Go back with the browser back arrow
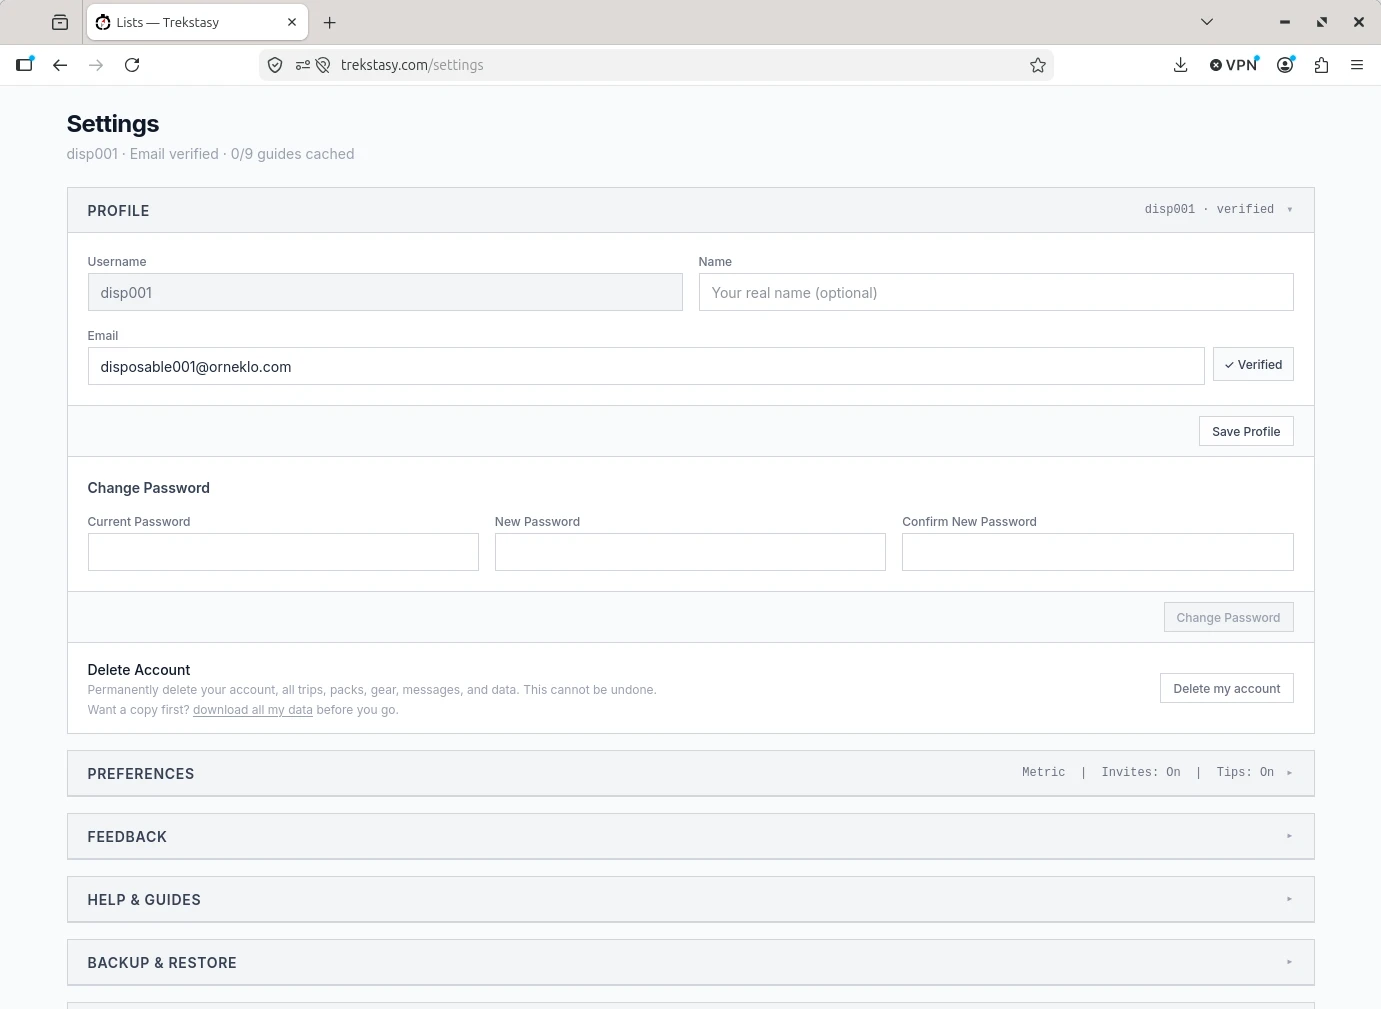Viewport: 1381px width, 1009px height. [x=60, y=65]
